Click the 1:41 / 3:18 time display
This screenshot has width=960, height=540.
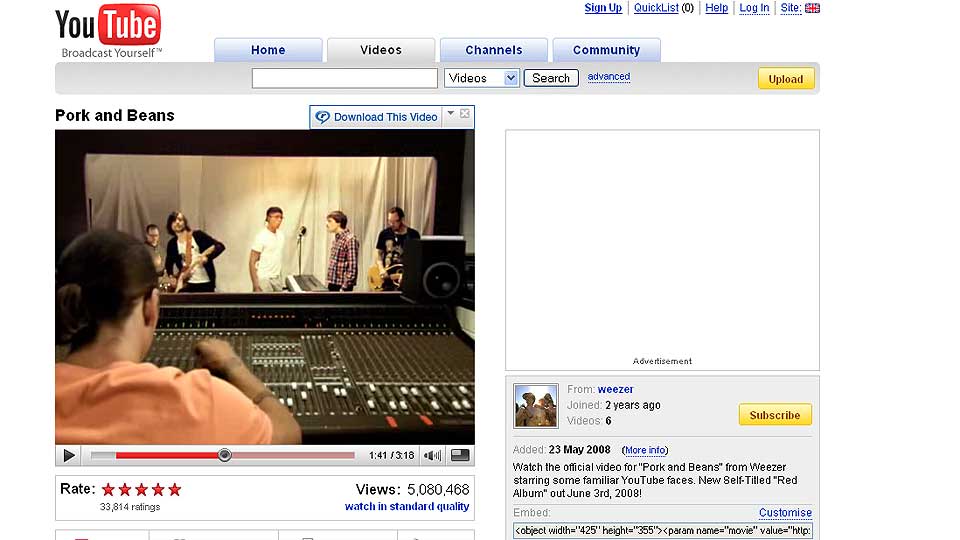391,456
